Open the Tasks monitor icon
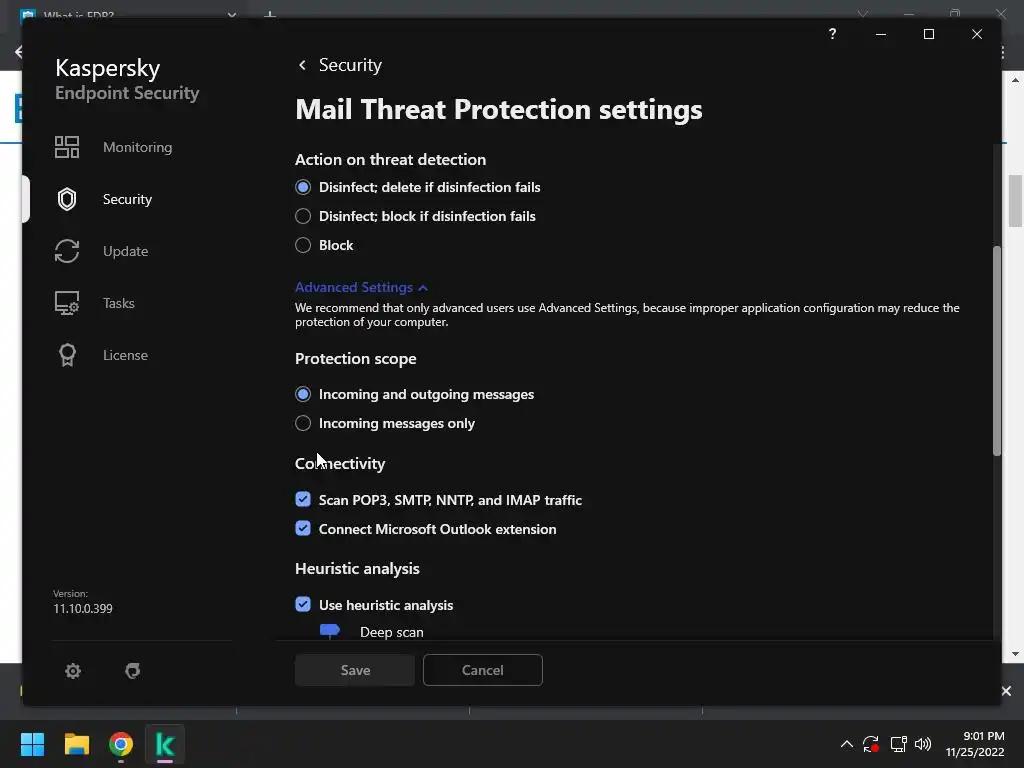Image resolution: width=1024 pixels, height=768 pixels. tap(67, 303)
